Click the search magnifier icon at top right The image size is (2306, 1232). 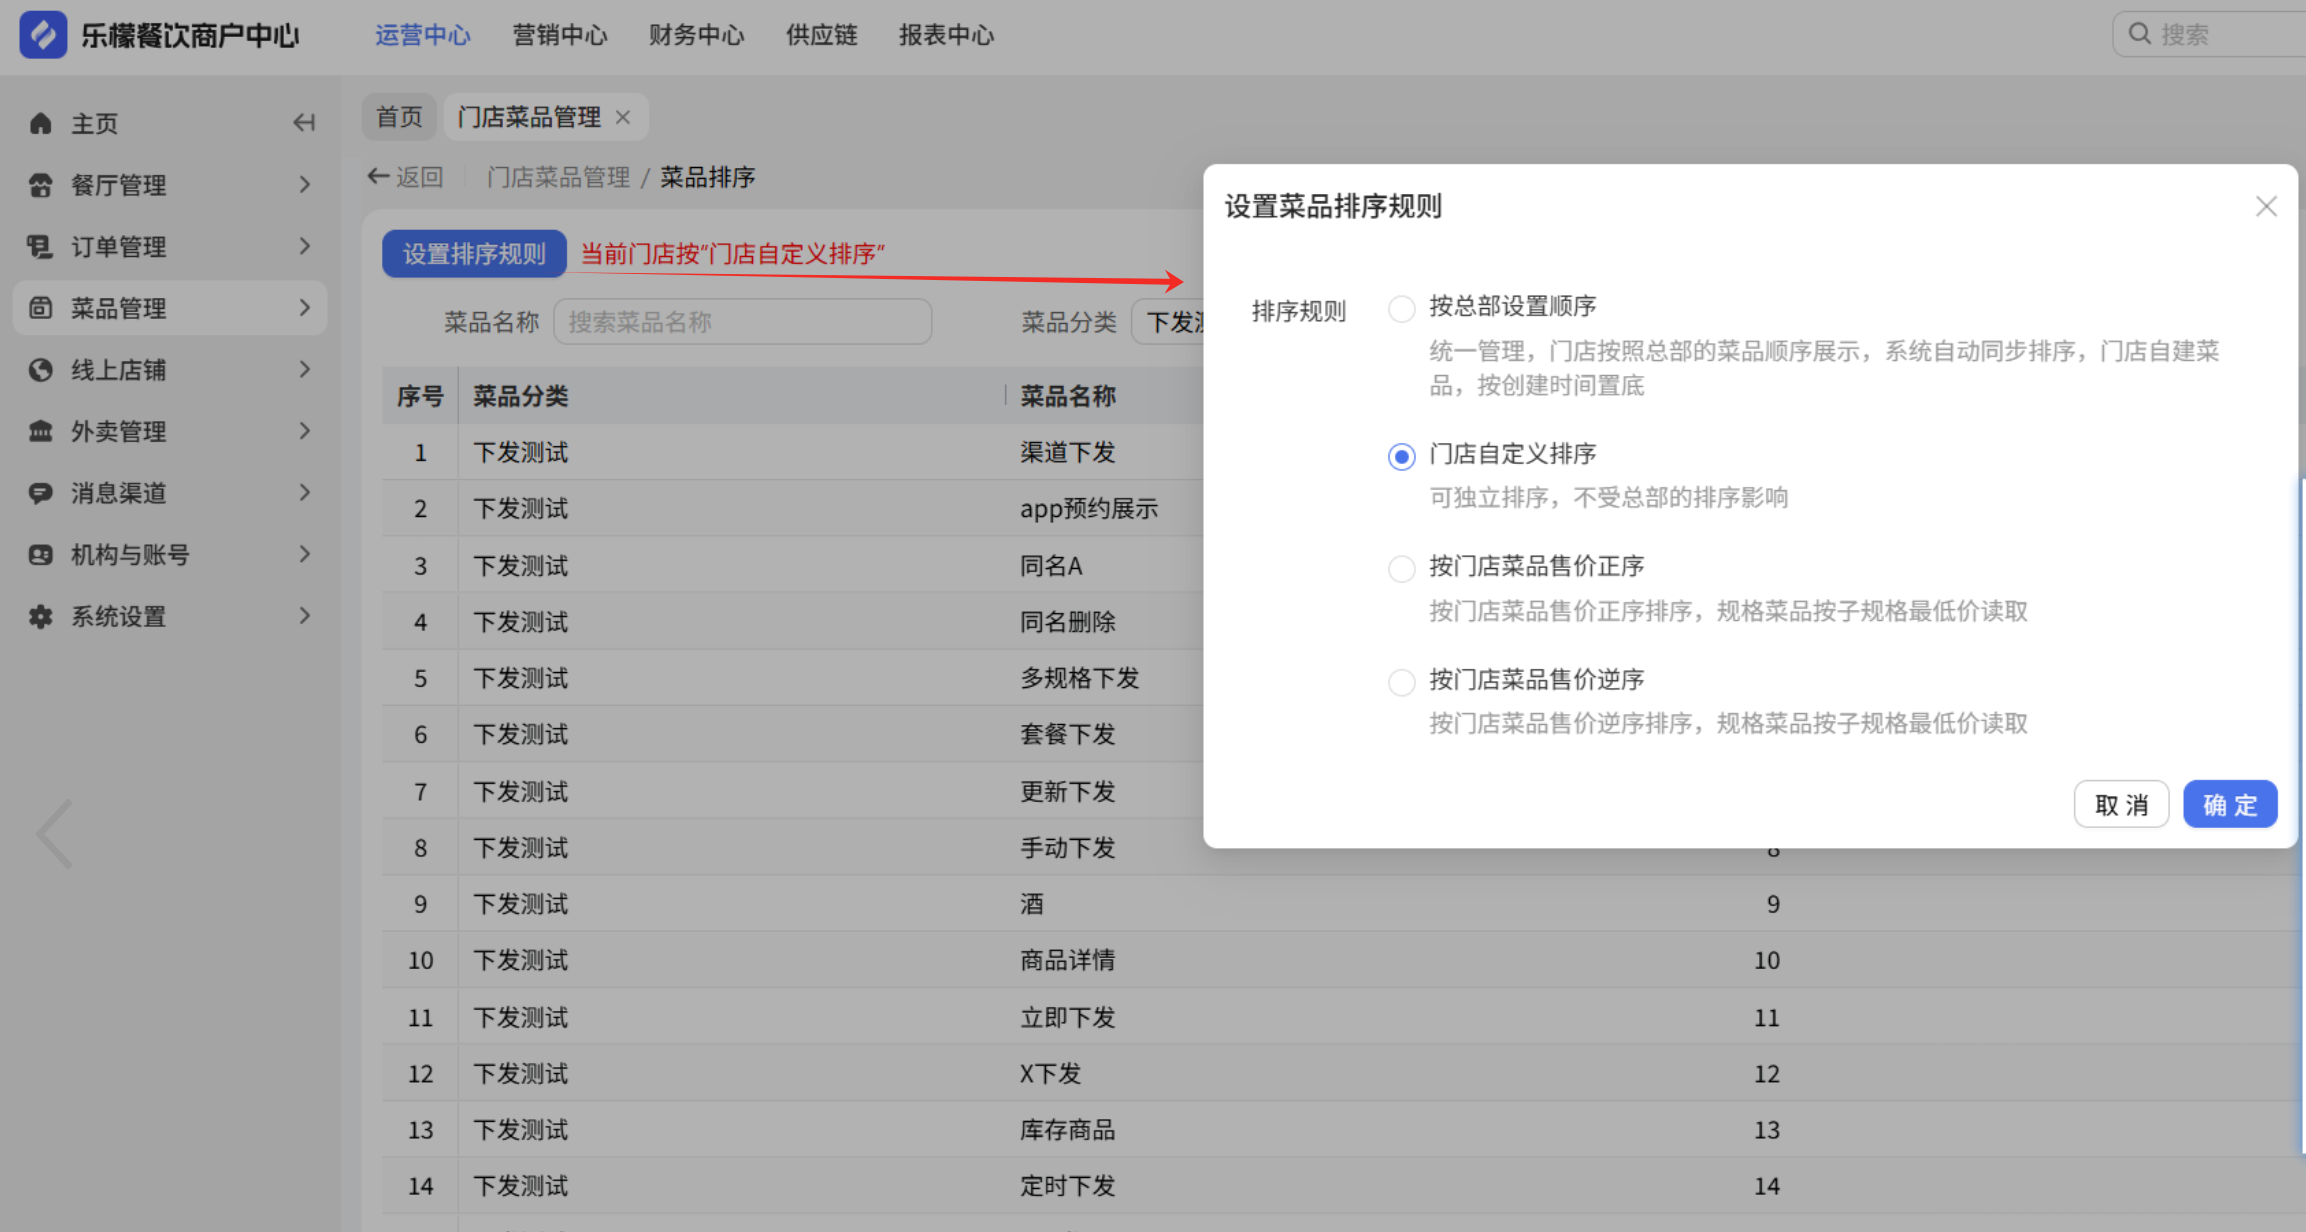(2139, 34)
